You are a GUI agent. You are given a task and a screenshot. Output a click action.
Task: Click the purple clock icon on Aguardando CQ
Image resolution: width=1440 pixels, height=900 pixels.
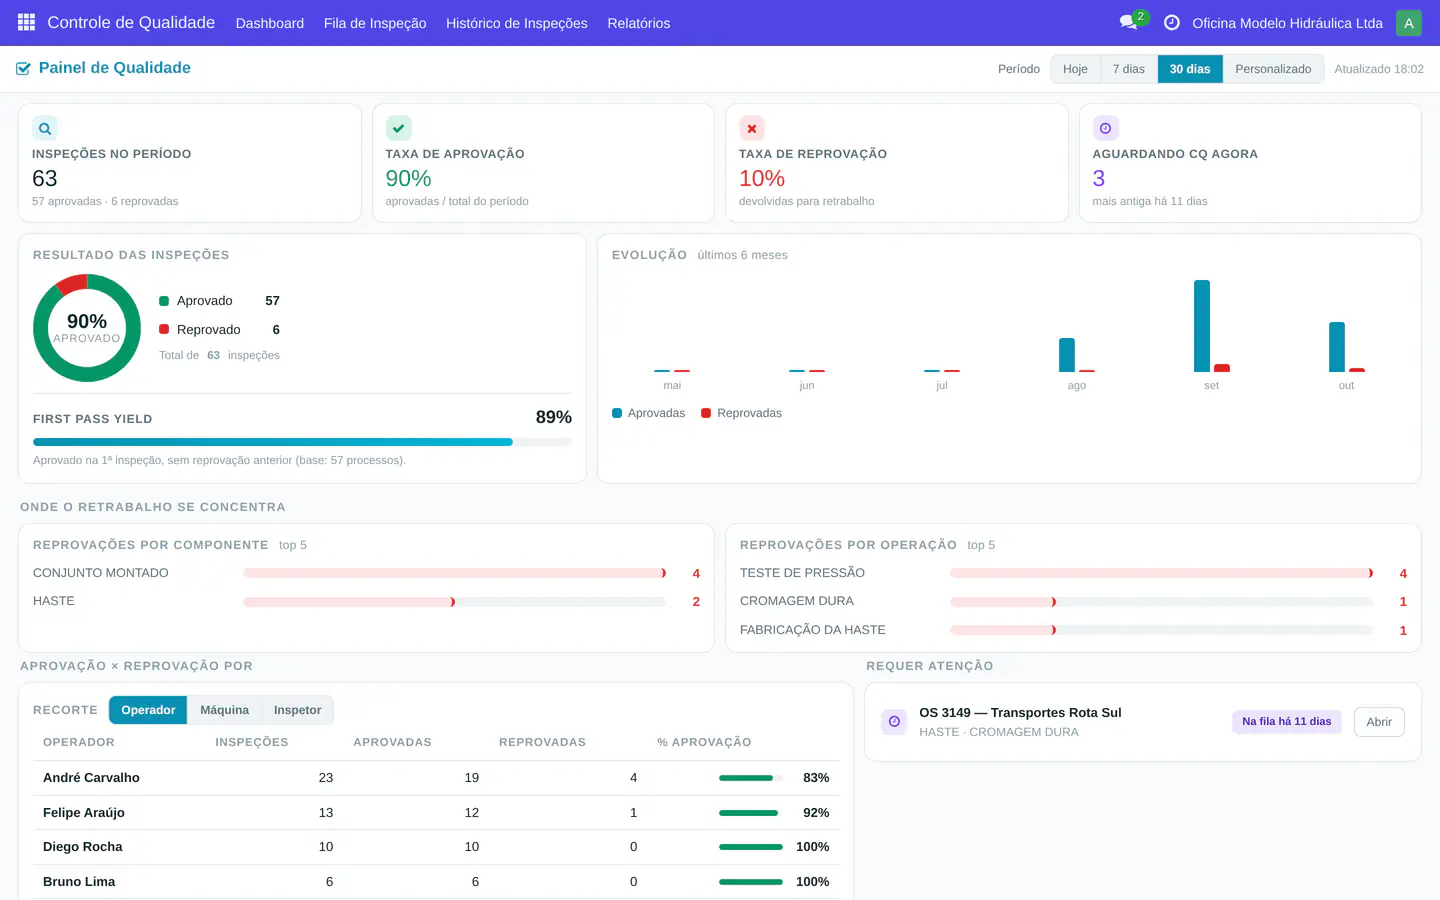tap(1105, 128)
